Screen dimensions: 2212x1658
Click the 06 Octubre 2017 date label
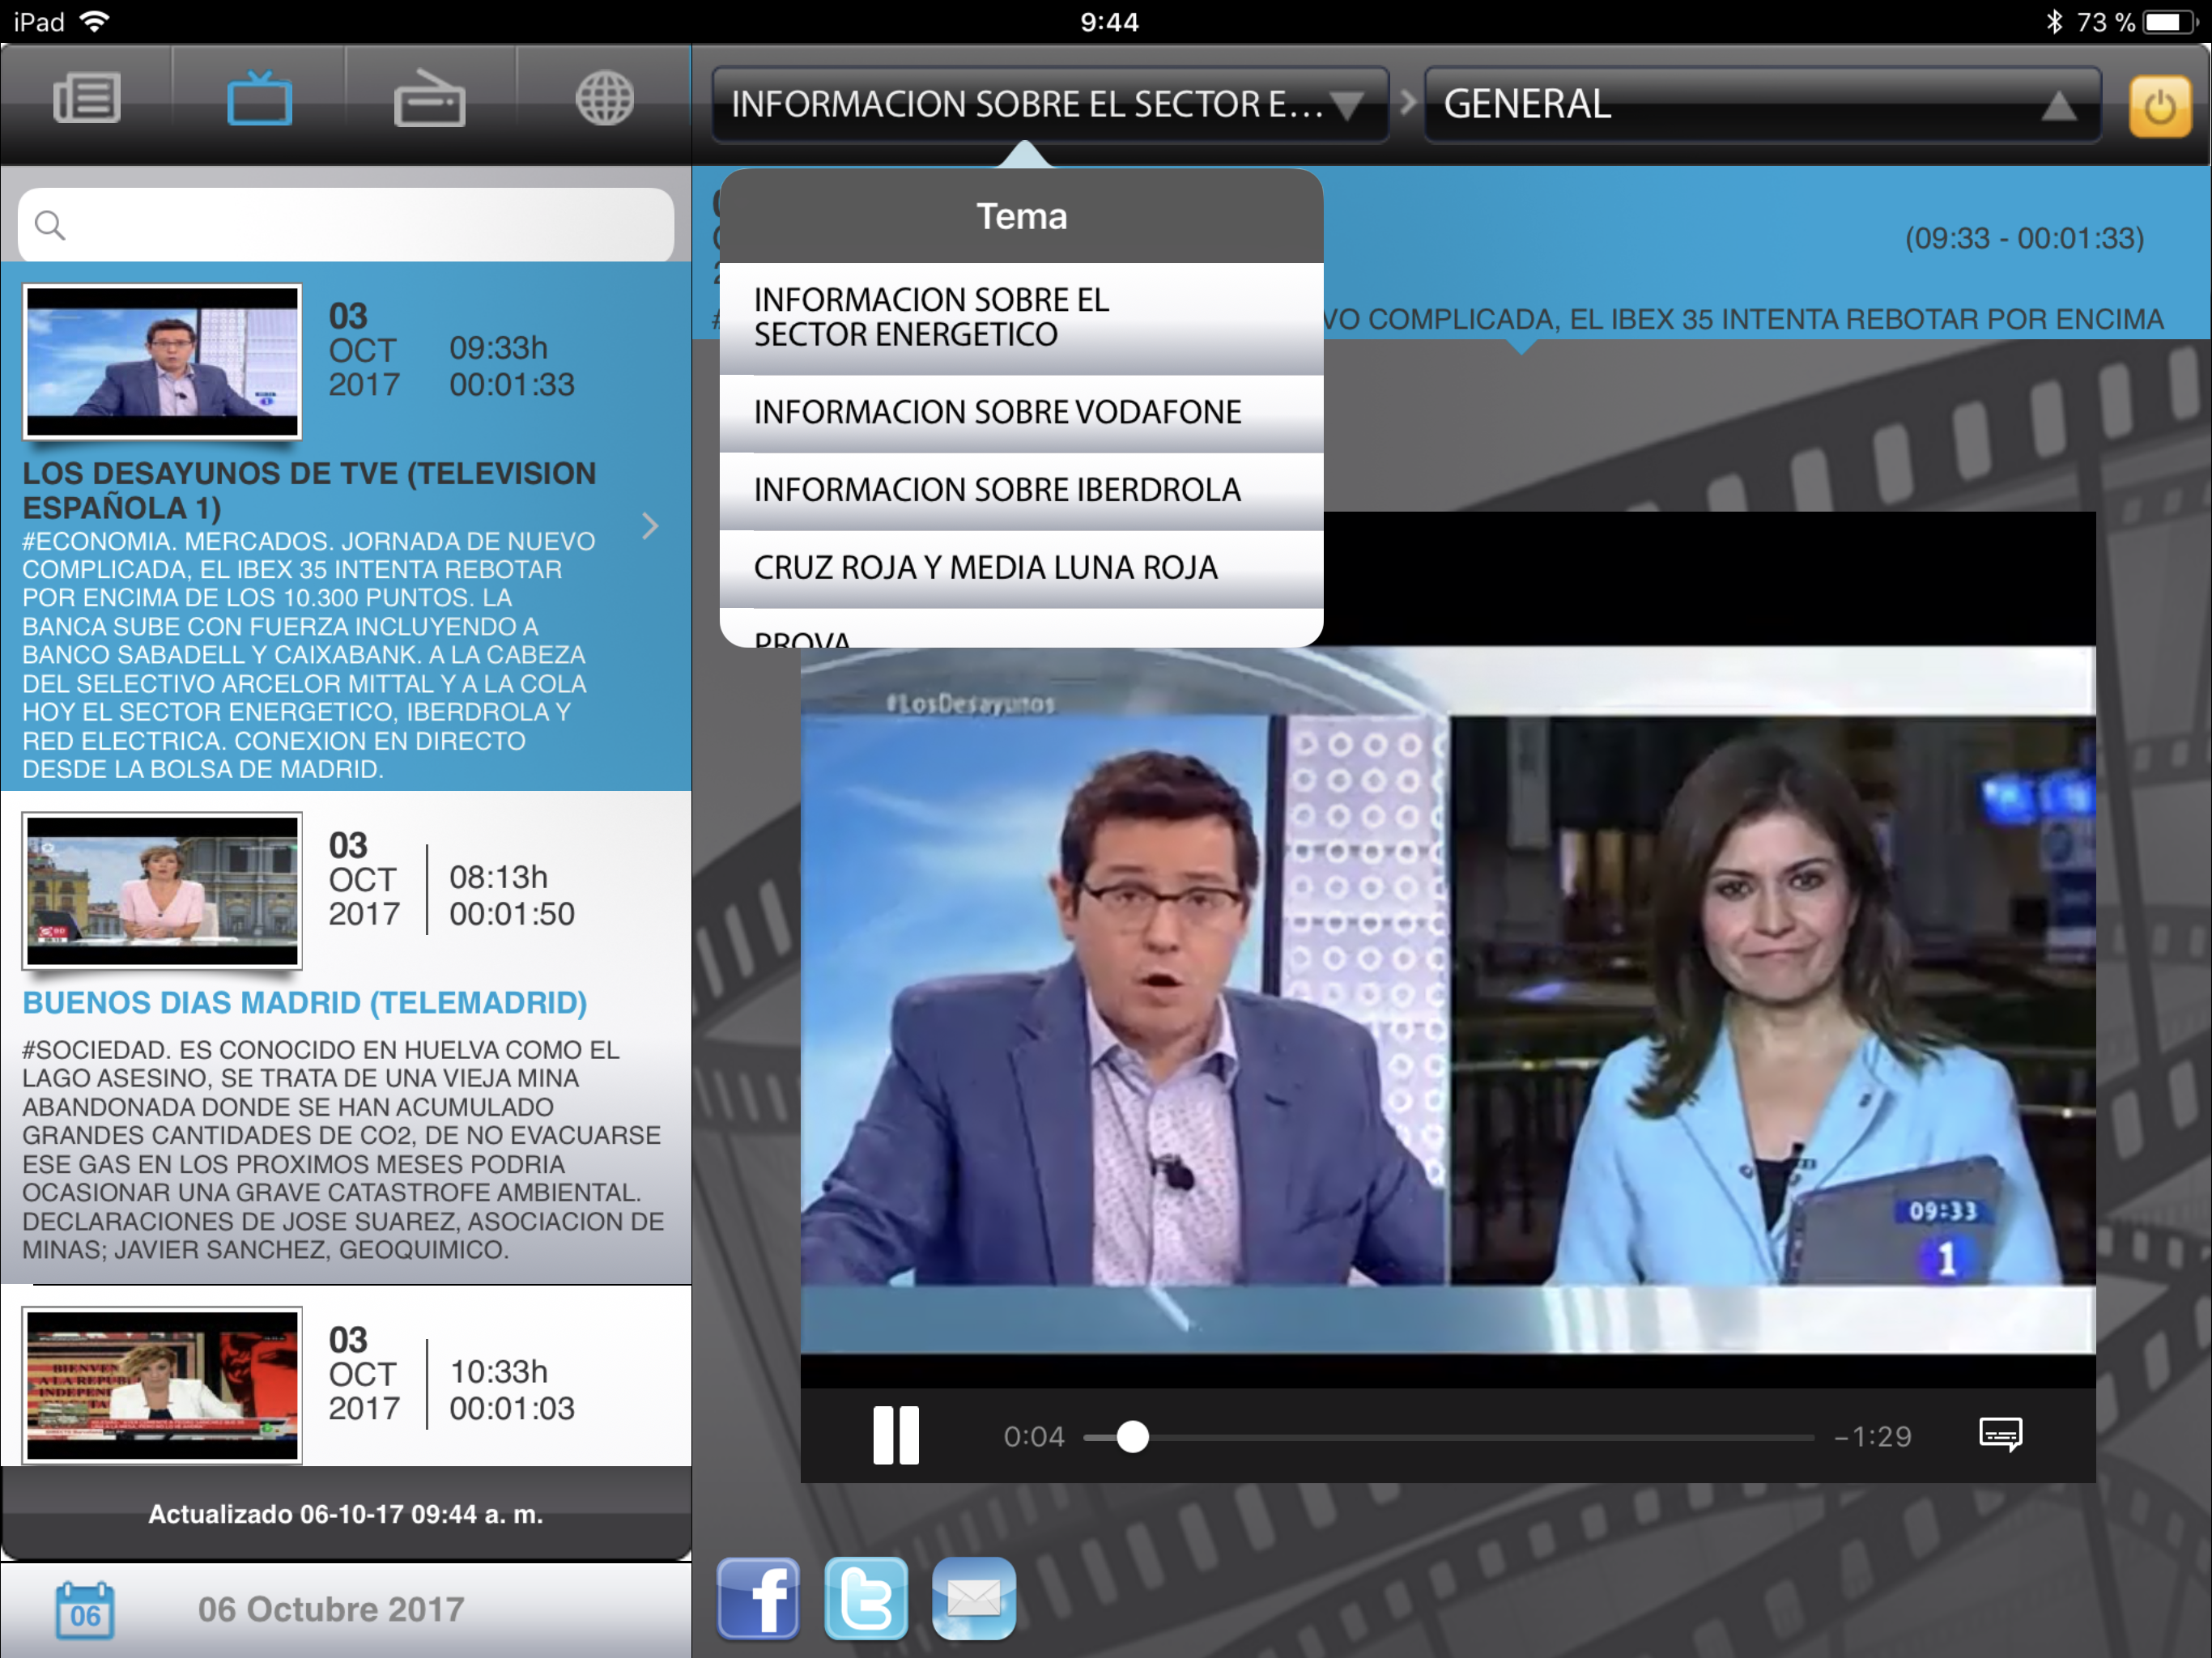[331, 1609]
